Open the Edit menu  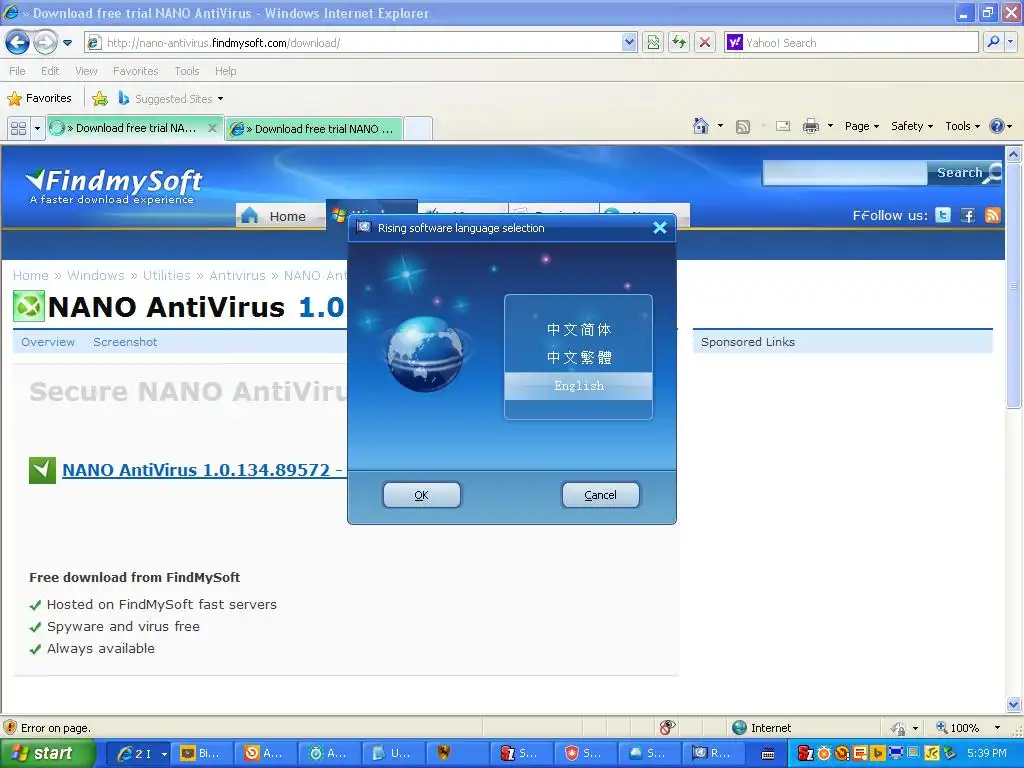click(50, 71)
